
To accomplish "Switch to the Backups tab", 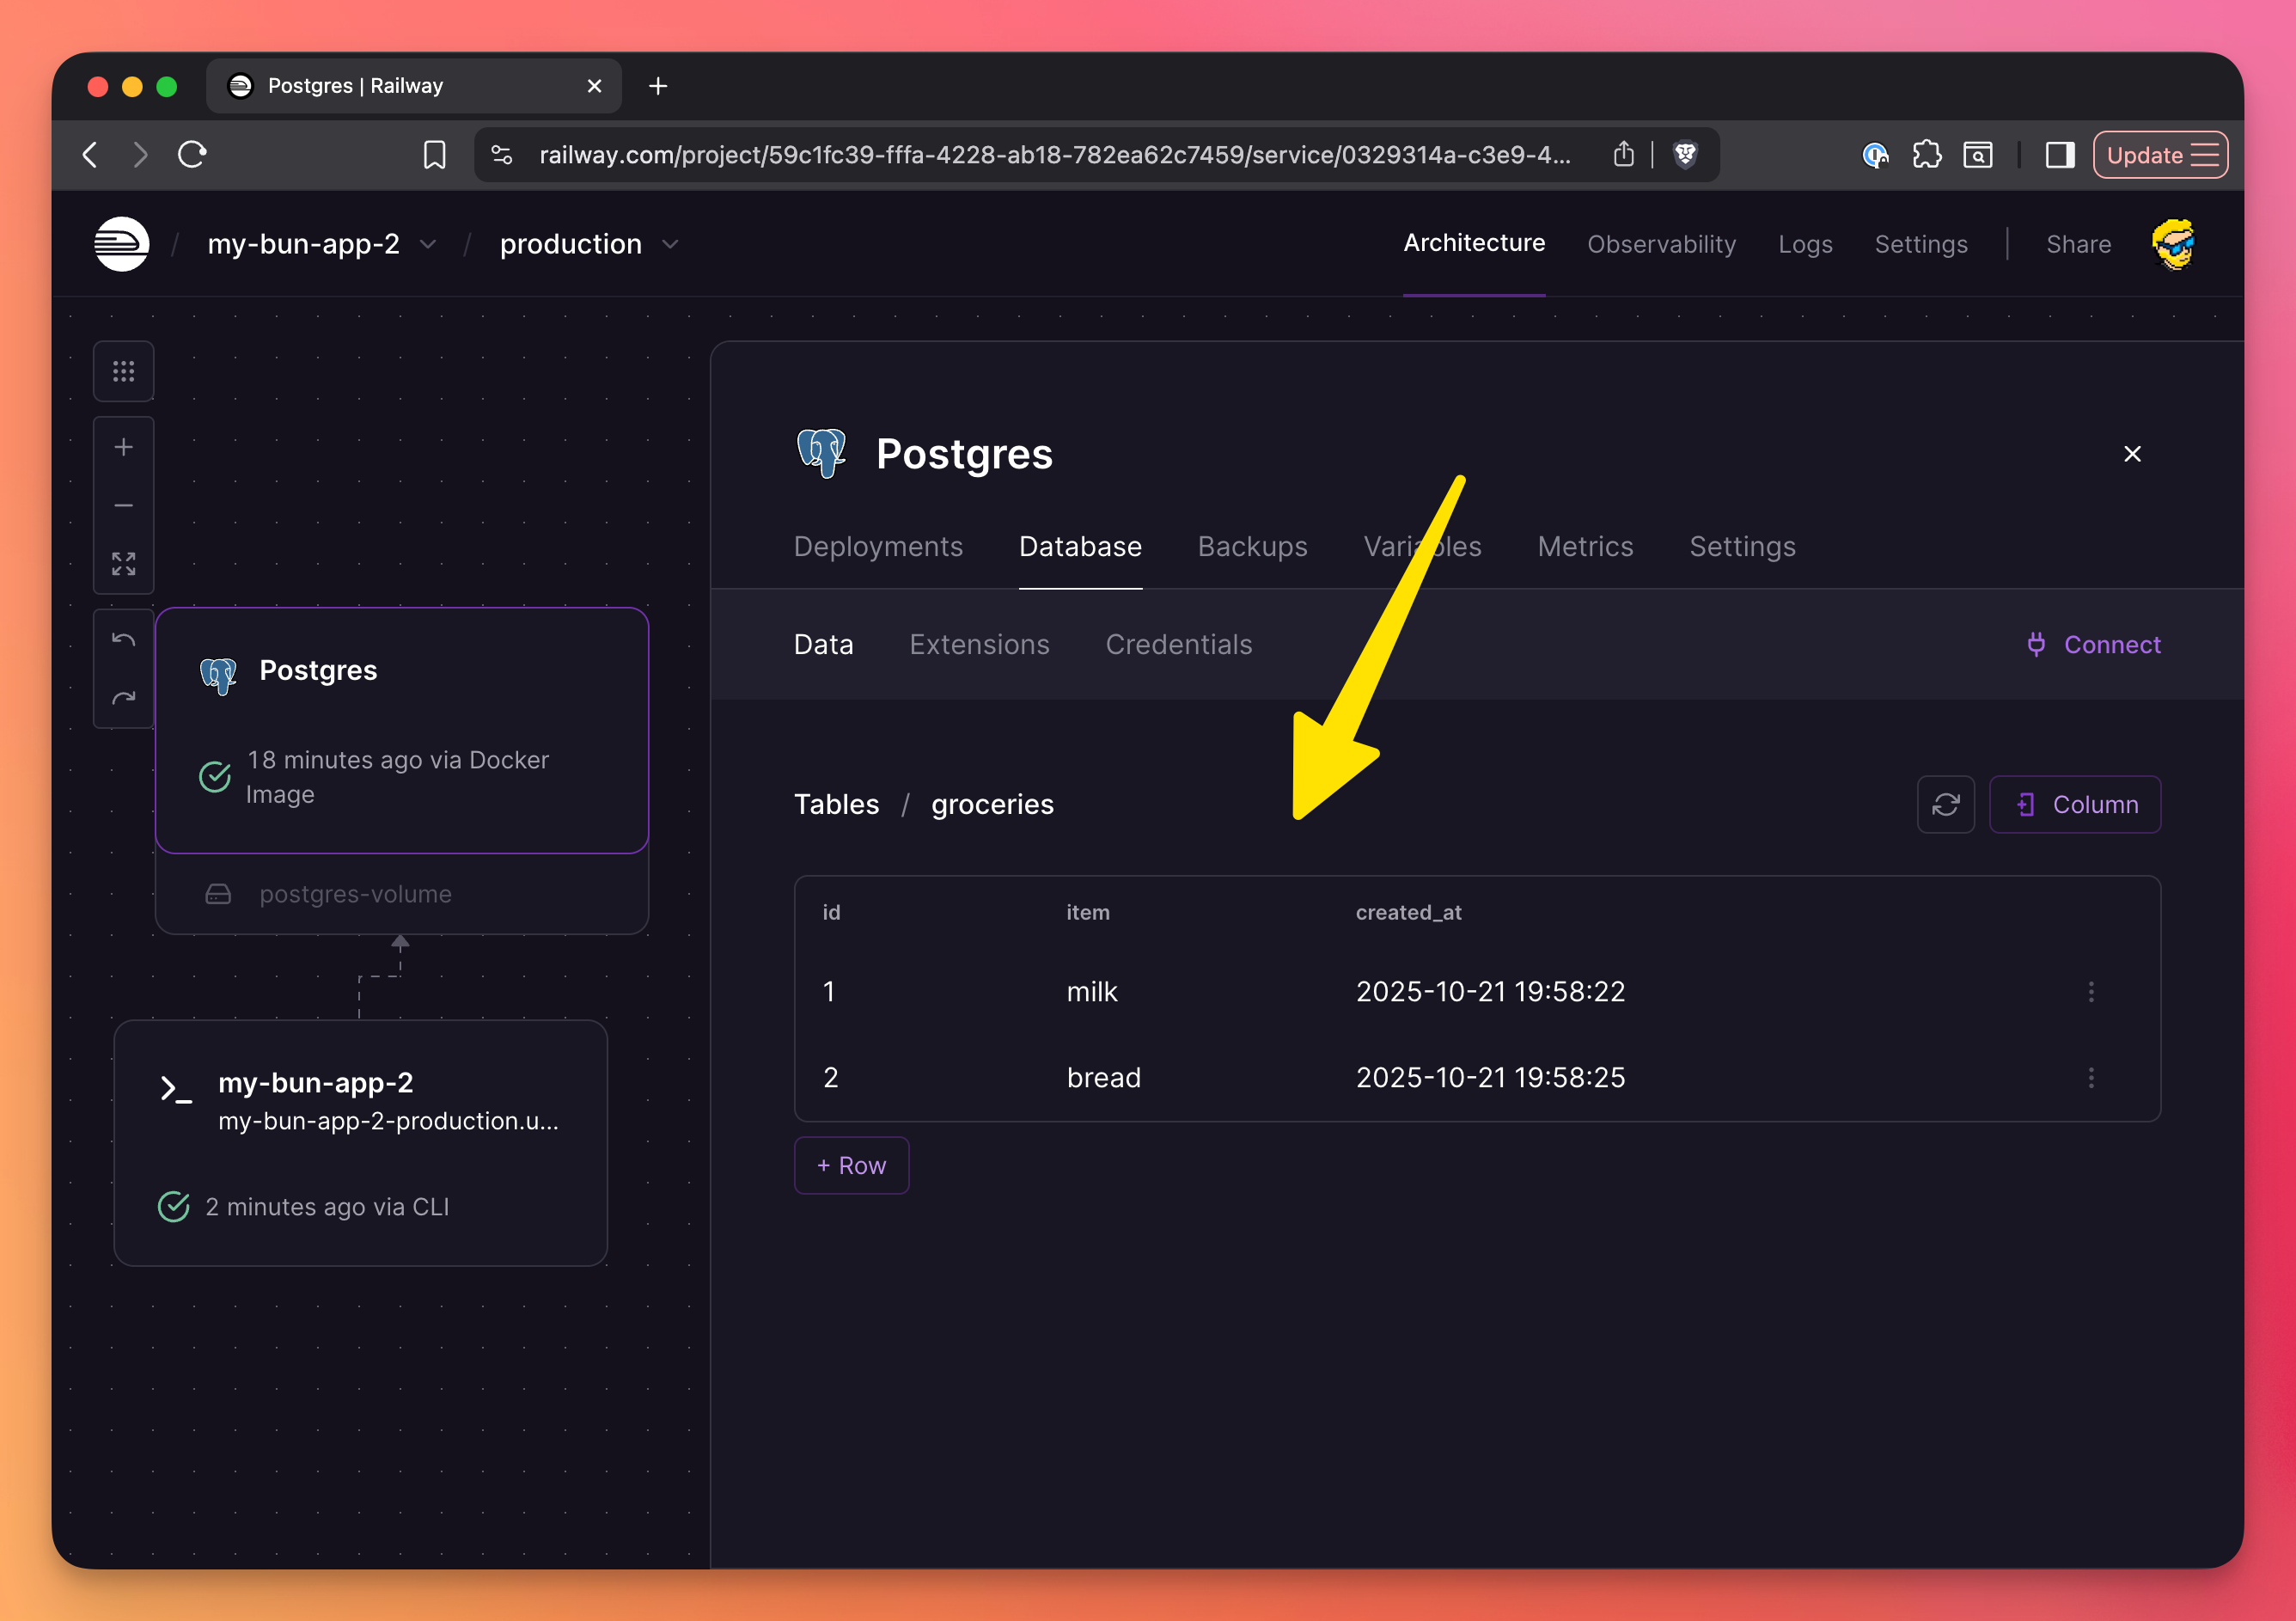I will [1252, 546].
